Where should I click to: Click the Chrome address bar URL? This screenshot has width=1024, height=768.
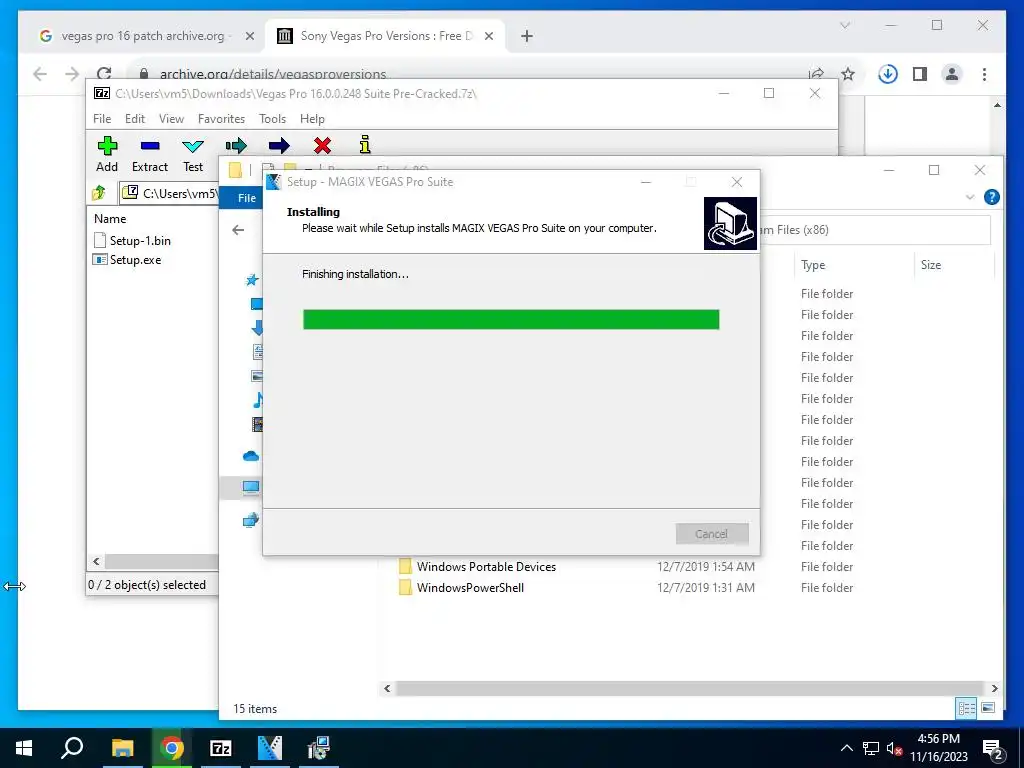point(273,74)
